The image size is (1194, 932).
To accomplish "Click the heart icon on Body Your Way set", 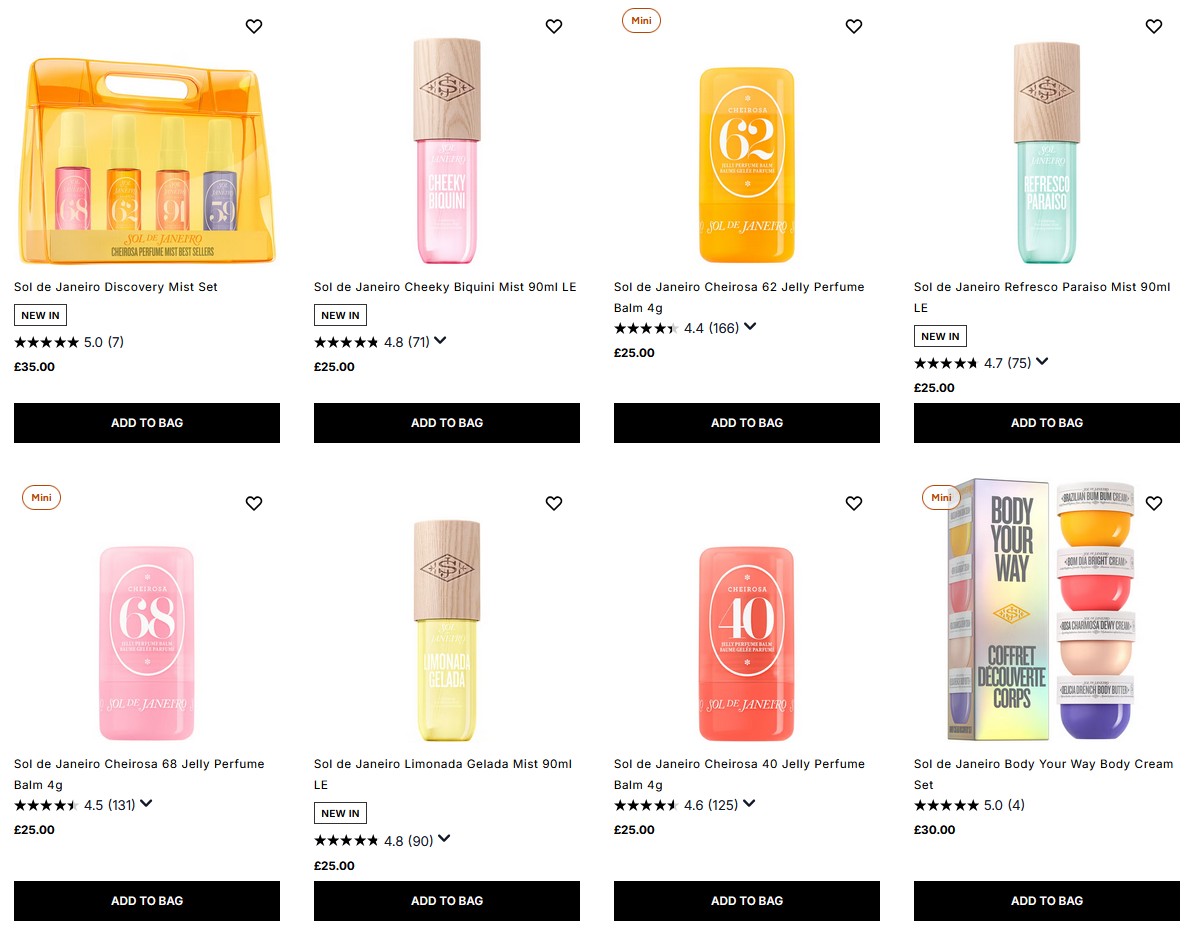I will (1154, 503).
